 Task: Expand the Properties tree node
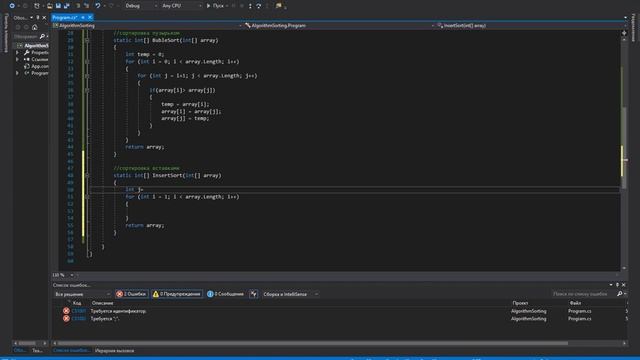click(17, 53)
